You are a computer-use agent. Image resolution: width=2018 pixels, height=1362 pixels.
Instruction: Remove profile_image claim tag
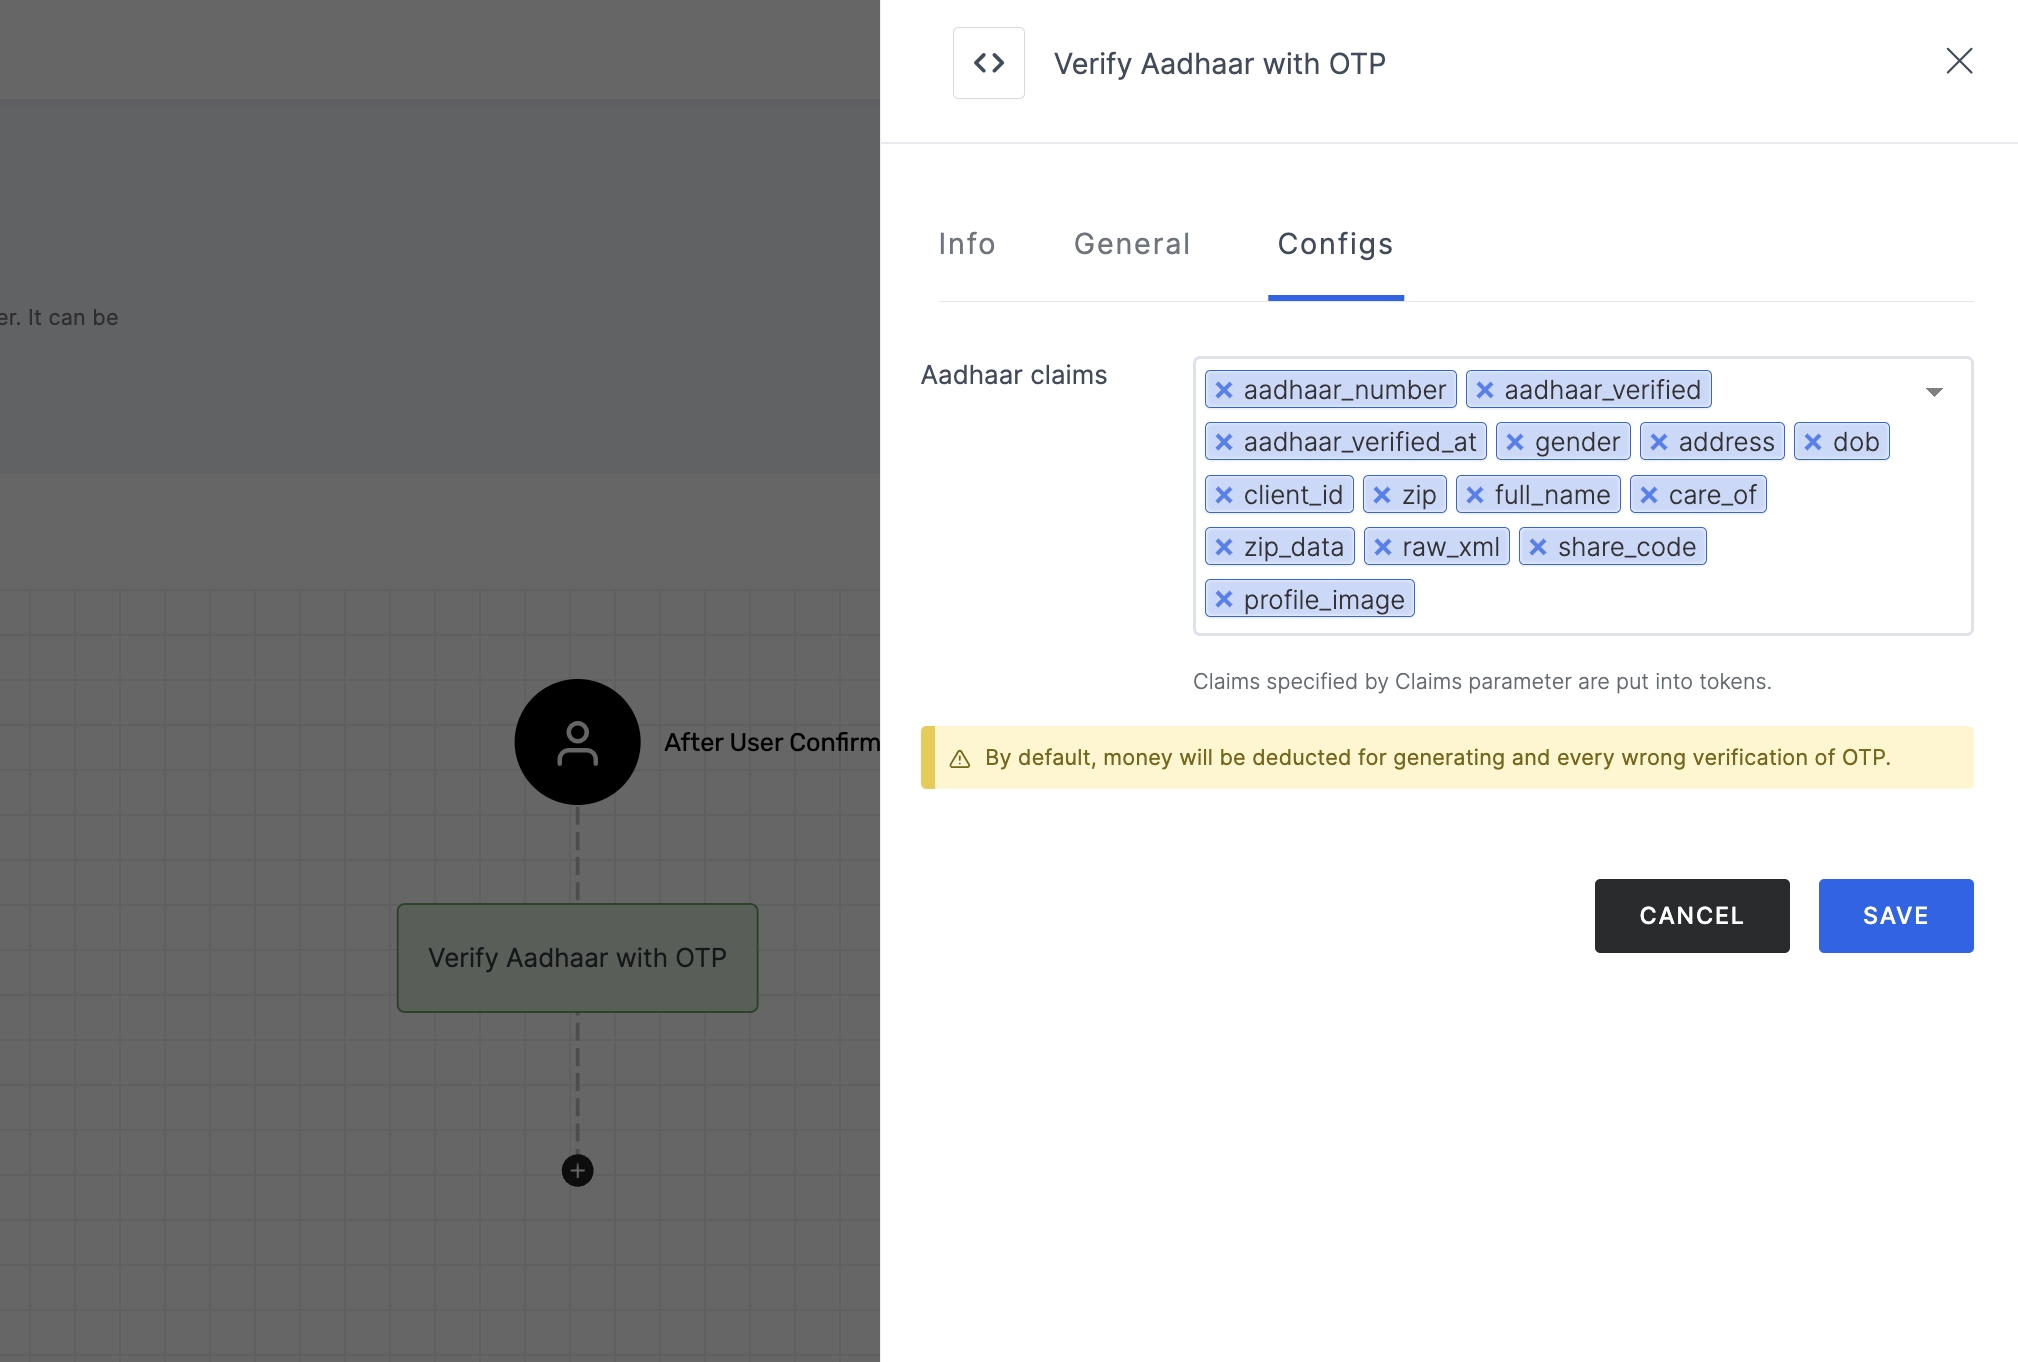(x=1226, y=599)
